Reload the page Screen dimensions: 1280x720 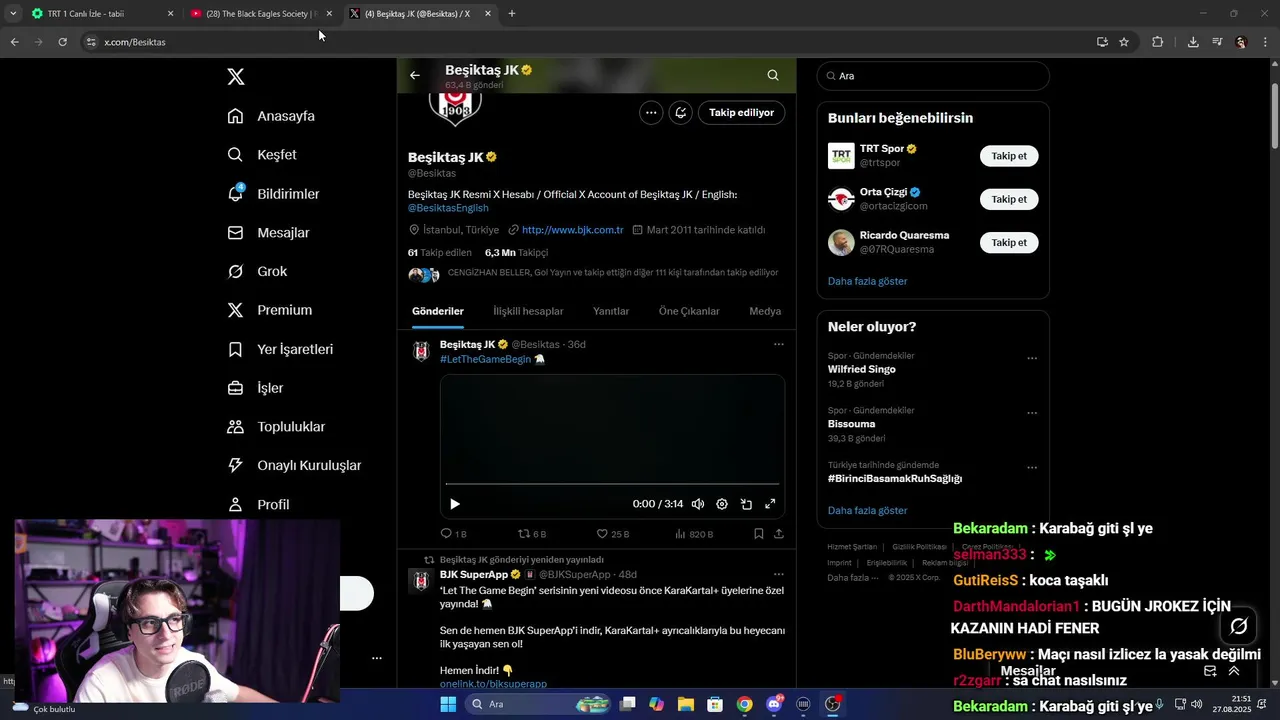62,42
